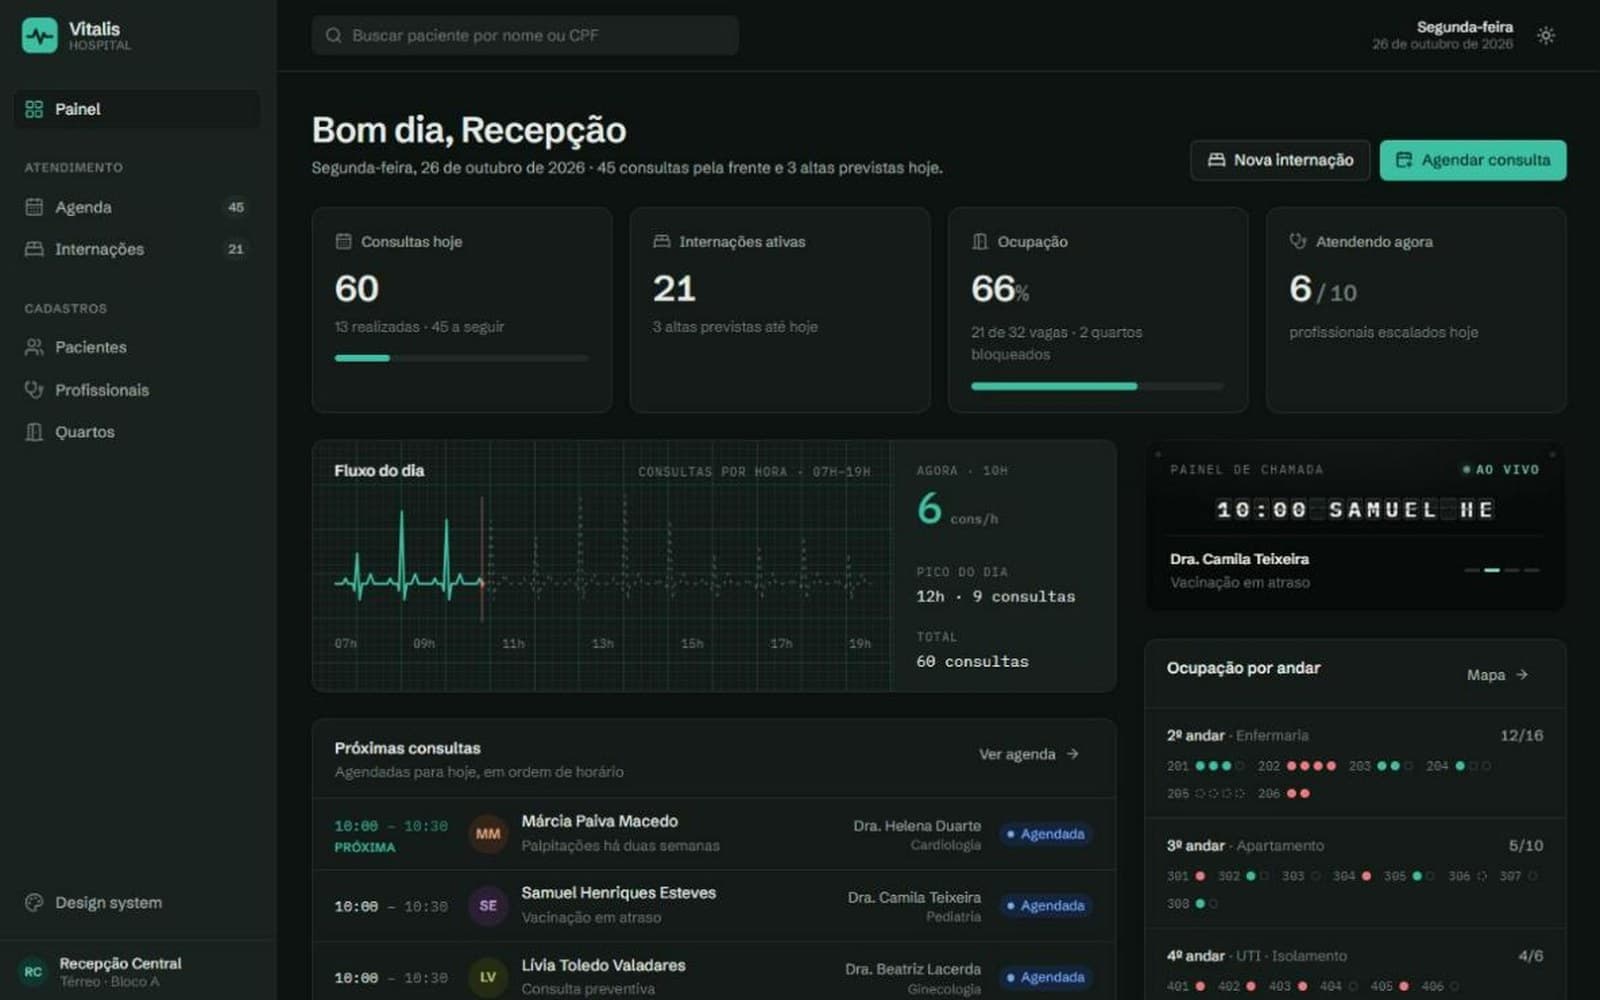Image resolution: width=1600 pixels, height=1000 pixels.
Task: Click the Agendar consulta button
Action: point(1473,160)
